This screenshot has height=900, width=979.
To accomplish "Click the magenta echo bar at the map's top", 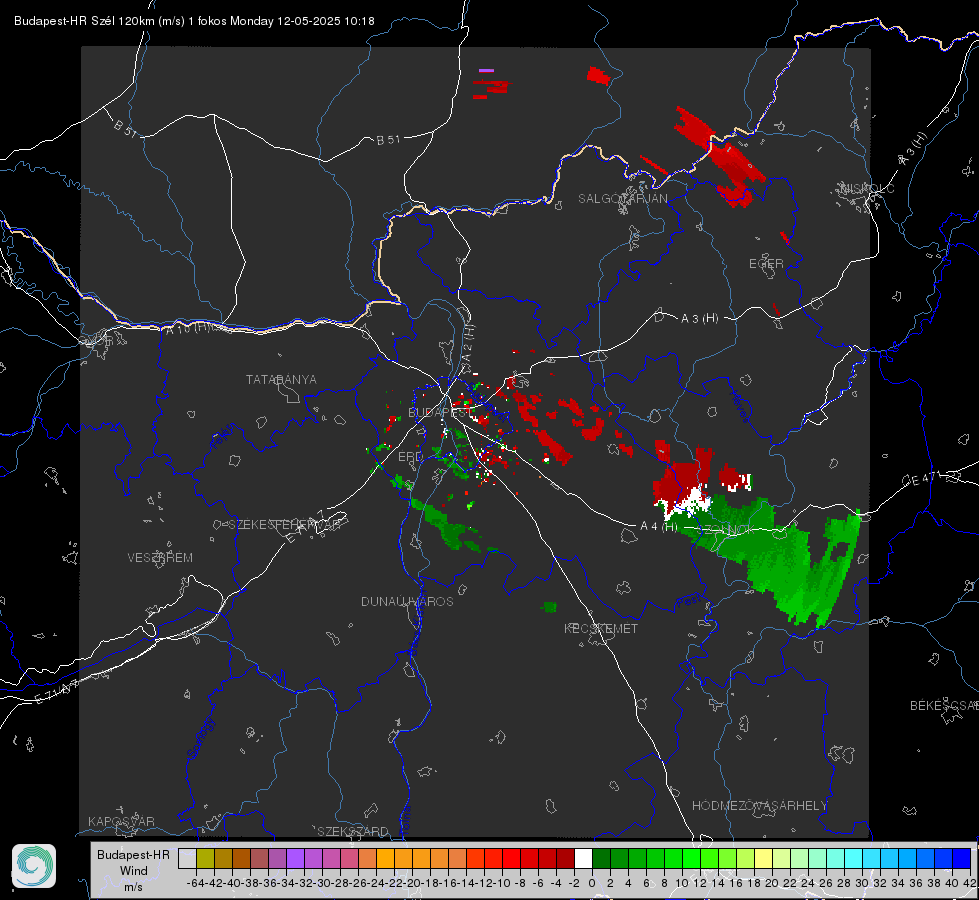I will coord(486,71).
